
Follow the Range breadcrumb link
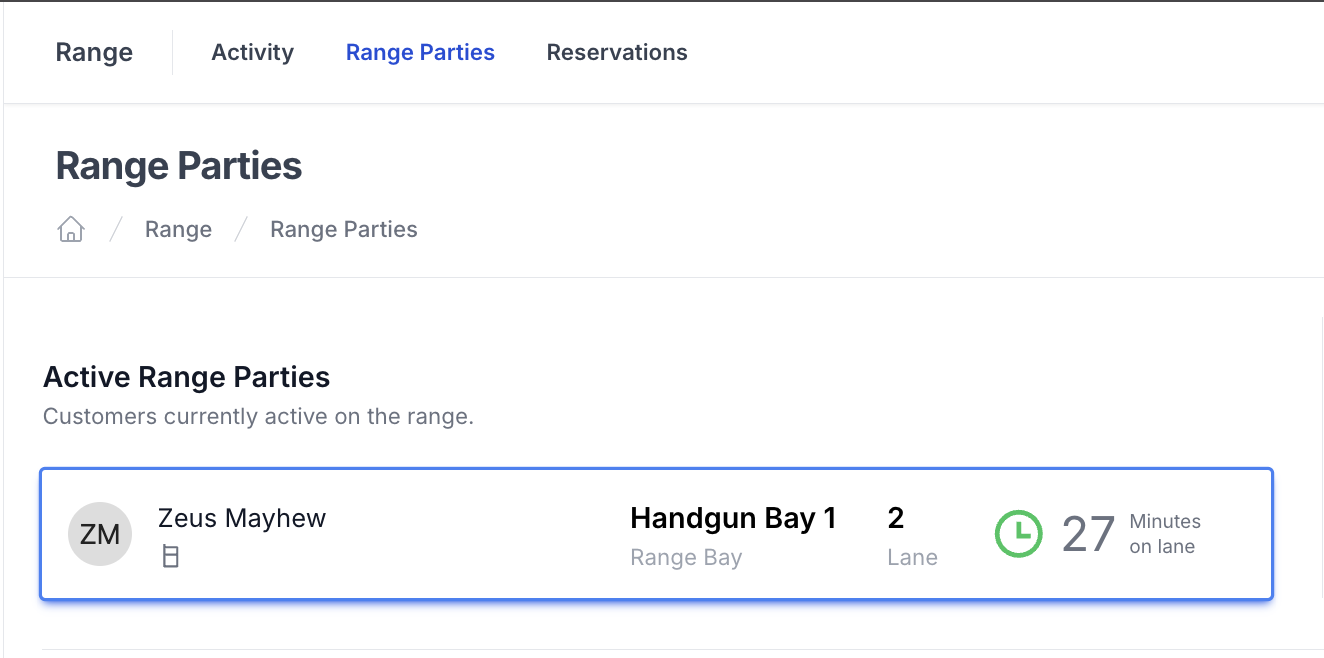178,229
